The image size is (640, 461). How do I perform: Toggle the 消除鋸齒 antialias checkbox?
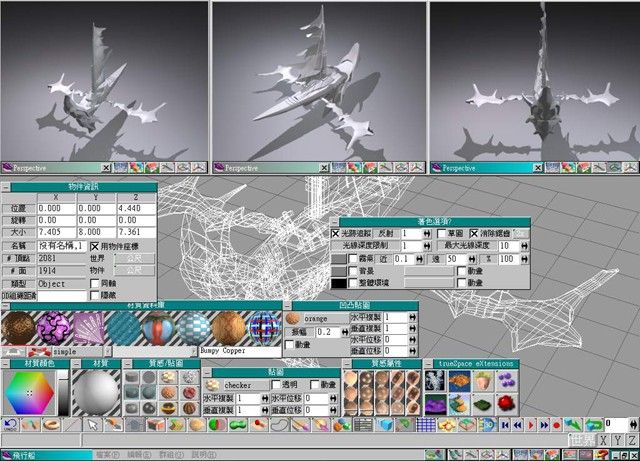coord(474,233)
